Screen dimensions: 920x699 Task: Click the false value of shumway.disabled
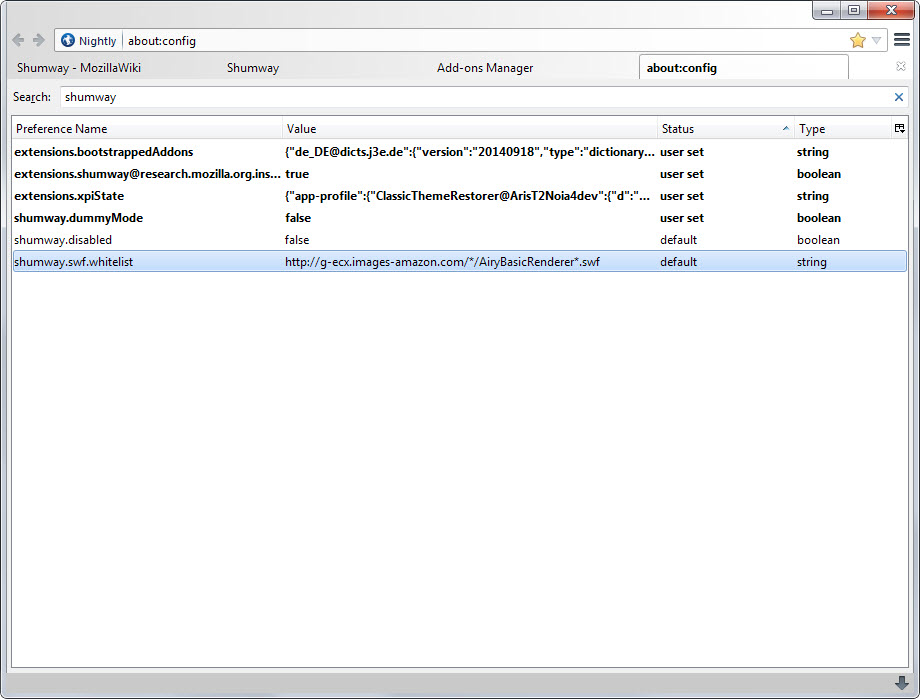coord(297,240)
